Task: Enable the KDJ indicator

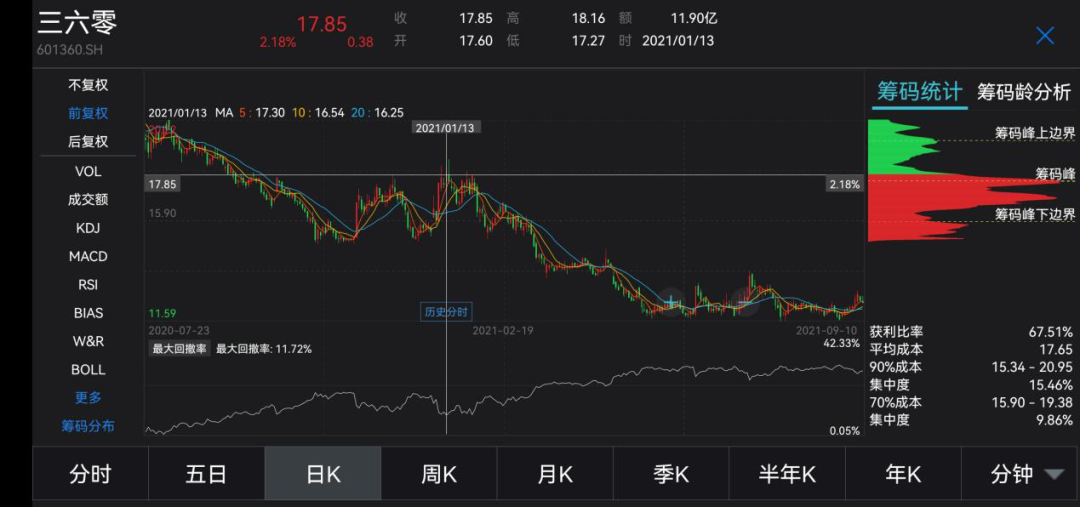Action: pos(88,228)
